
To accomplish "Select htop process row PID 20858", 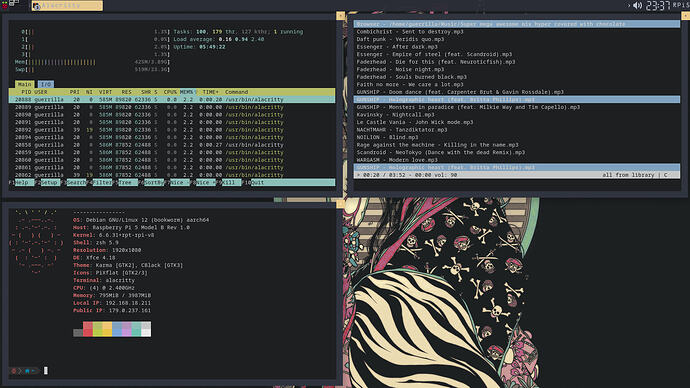I will coord(172,145).
